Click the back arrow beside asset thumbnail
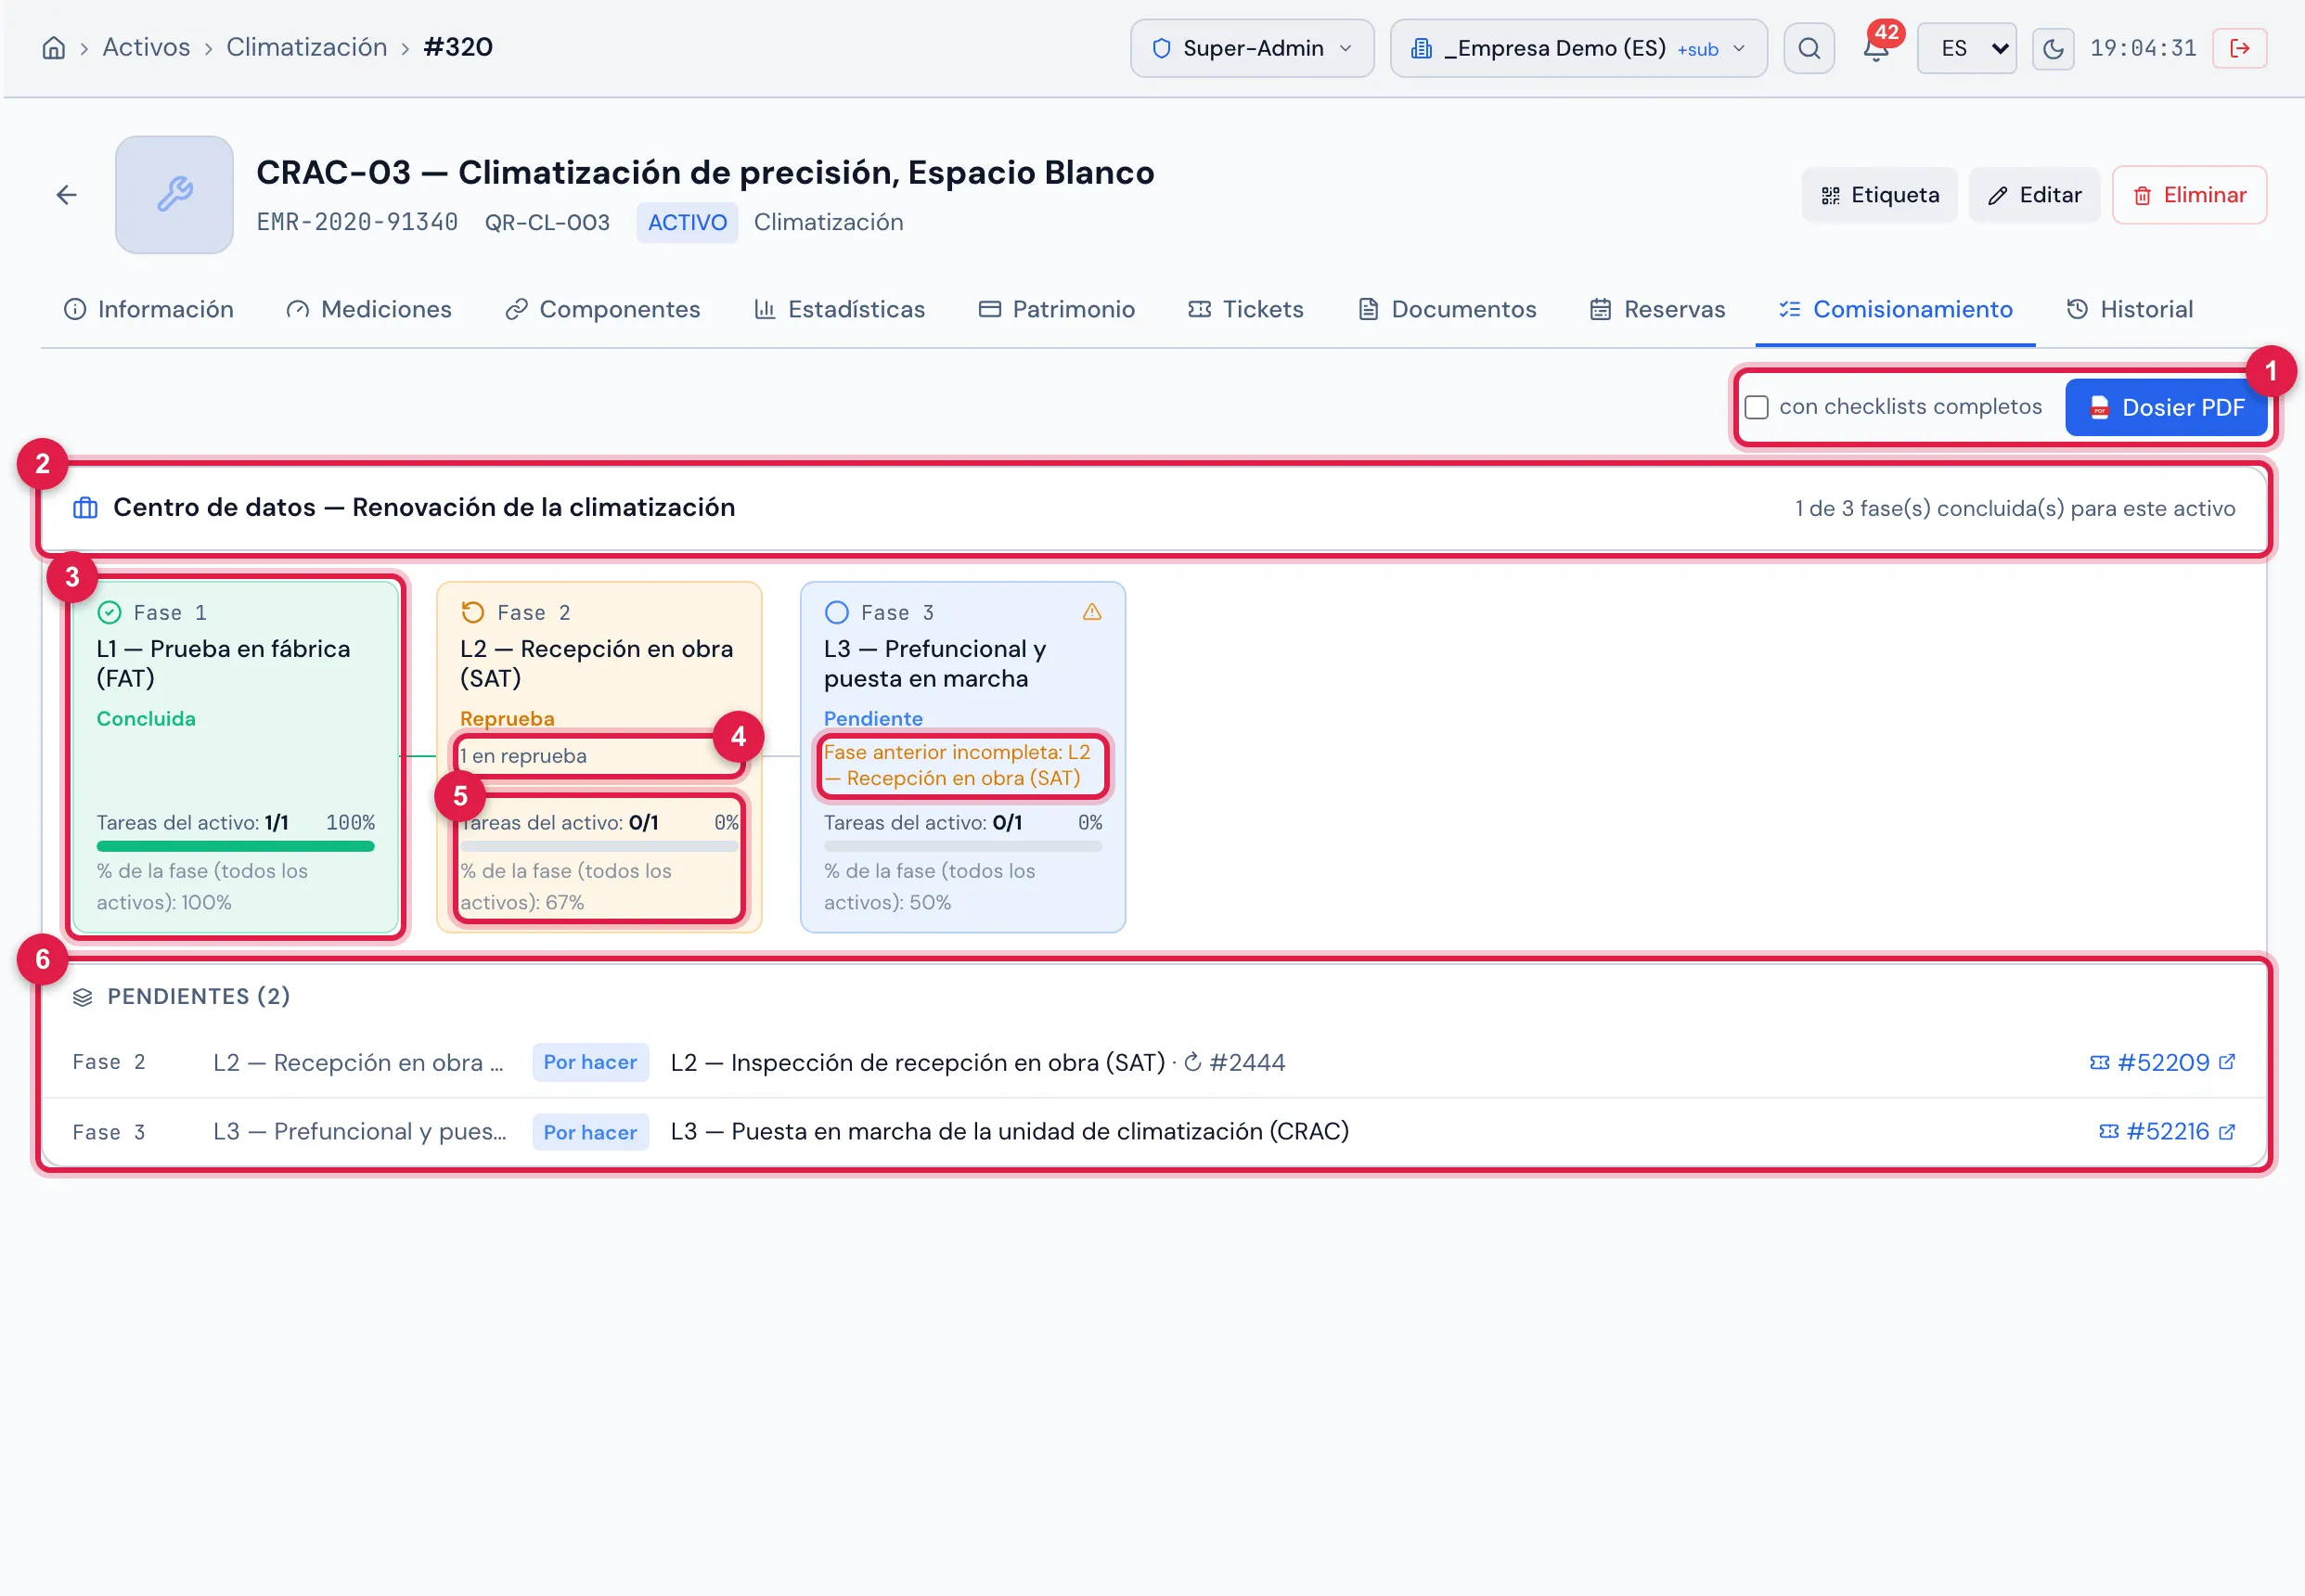Viewport: 2305px width, 1596px height. [67, 195]
